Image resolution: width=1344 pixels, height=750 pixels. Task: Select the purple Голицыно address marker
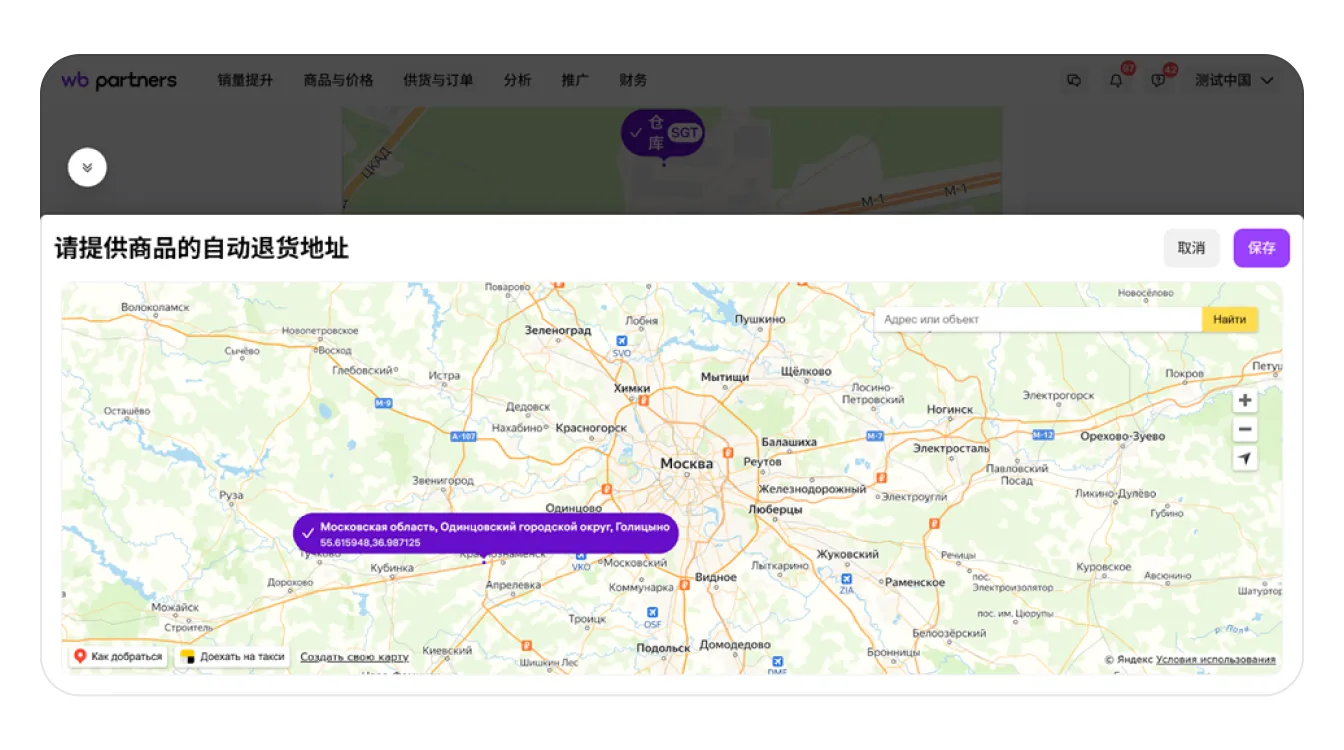tap(485, 533)
